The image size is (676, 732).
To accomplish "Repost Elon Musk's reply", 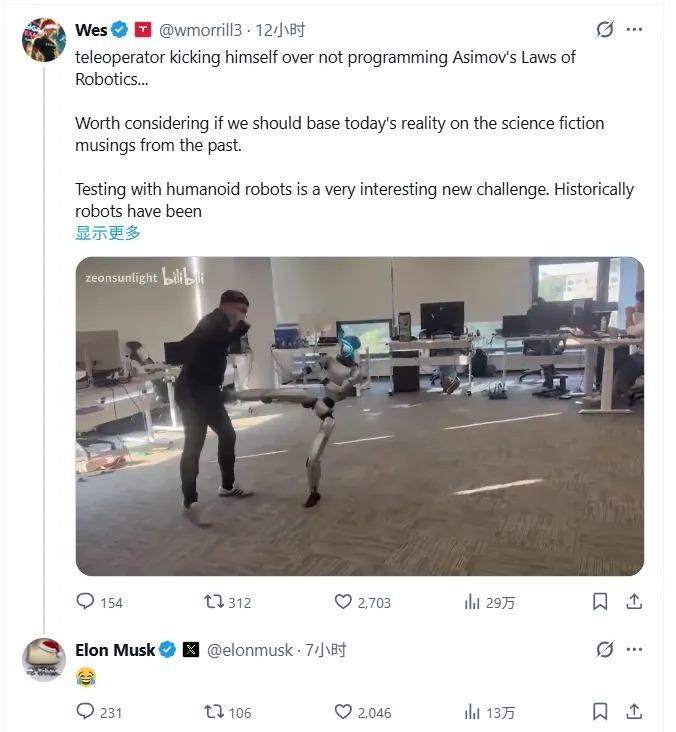I will pyautogui.click(x=214, y=712).
